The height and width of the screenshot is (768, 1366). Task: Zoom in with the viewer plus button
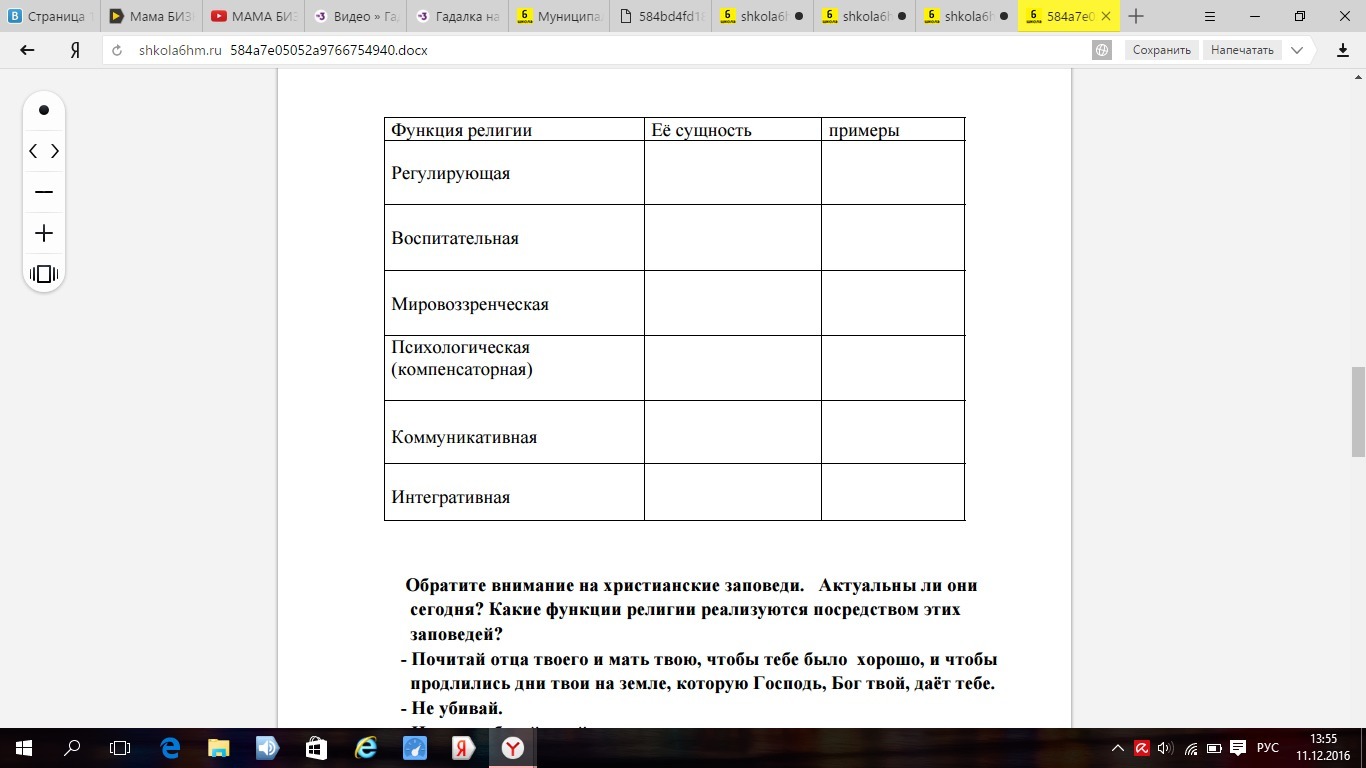click(44, 233)
